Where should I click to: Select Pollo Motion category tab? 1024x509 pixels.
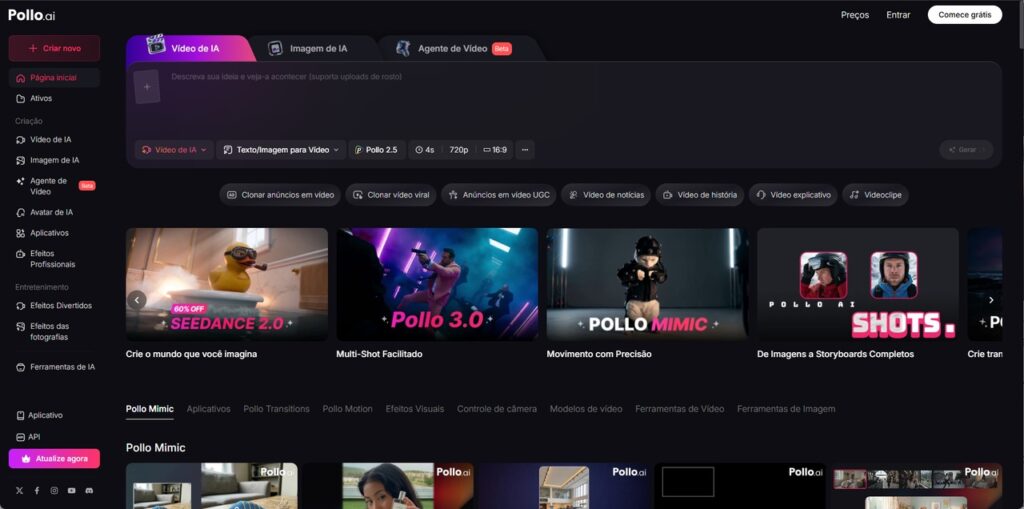click(347, 409)
